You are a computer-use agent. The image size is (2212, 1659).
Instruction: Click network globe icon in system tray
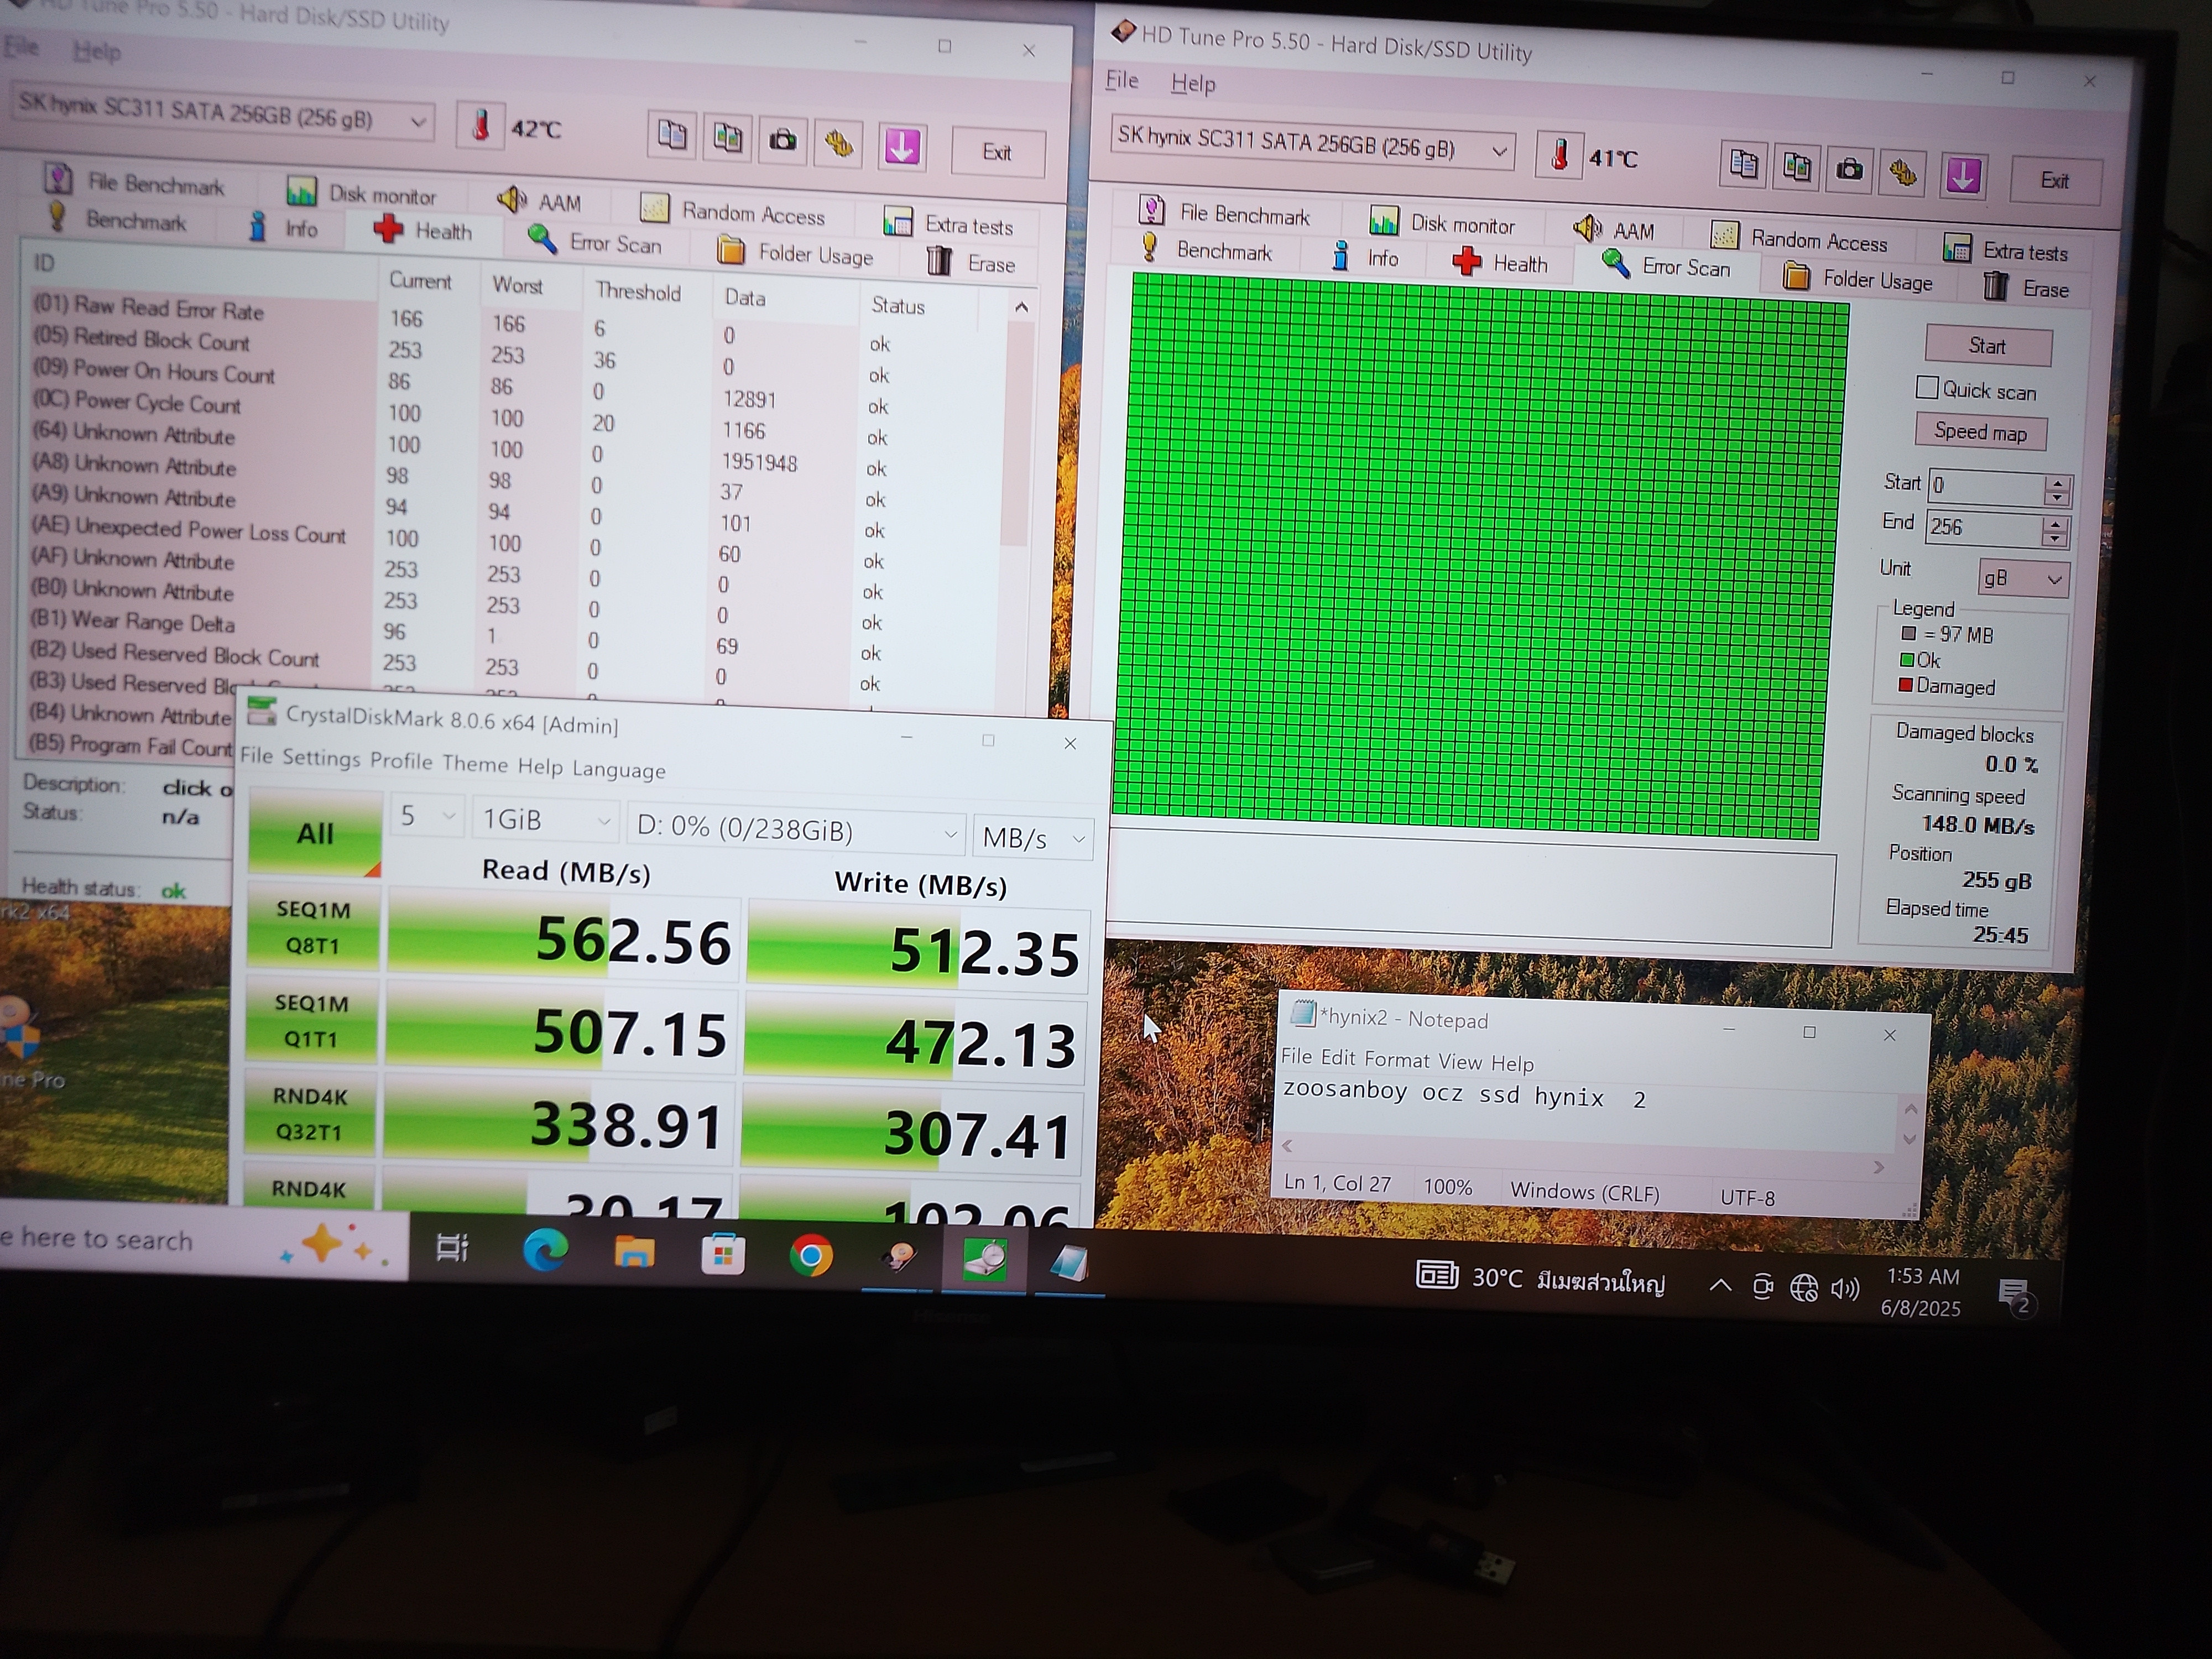[1803, 1288]
